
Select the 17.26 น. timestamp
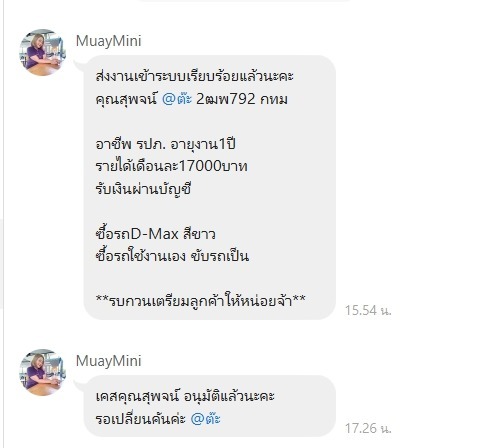coord(368,428)
